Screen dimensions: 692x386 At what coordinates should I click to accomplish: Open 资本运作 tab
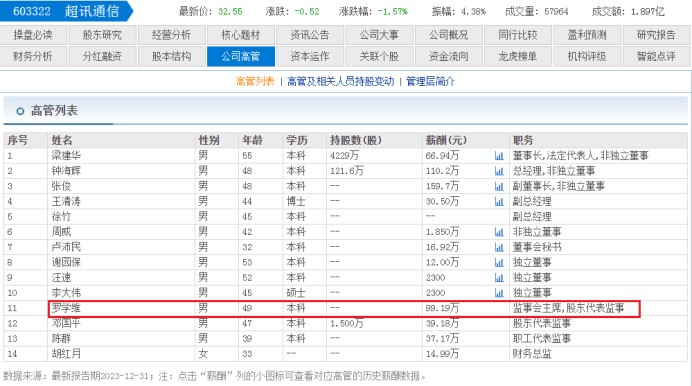click(310, 56)
